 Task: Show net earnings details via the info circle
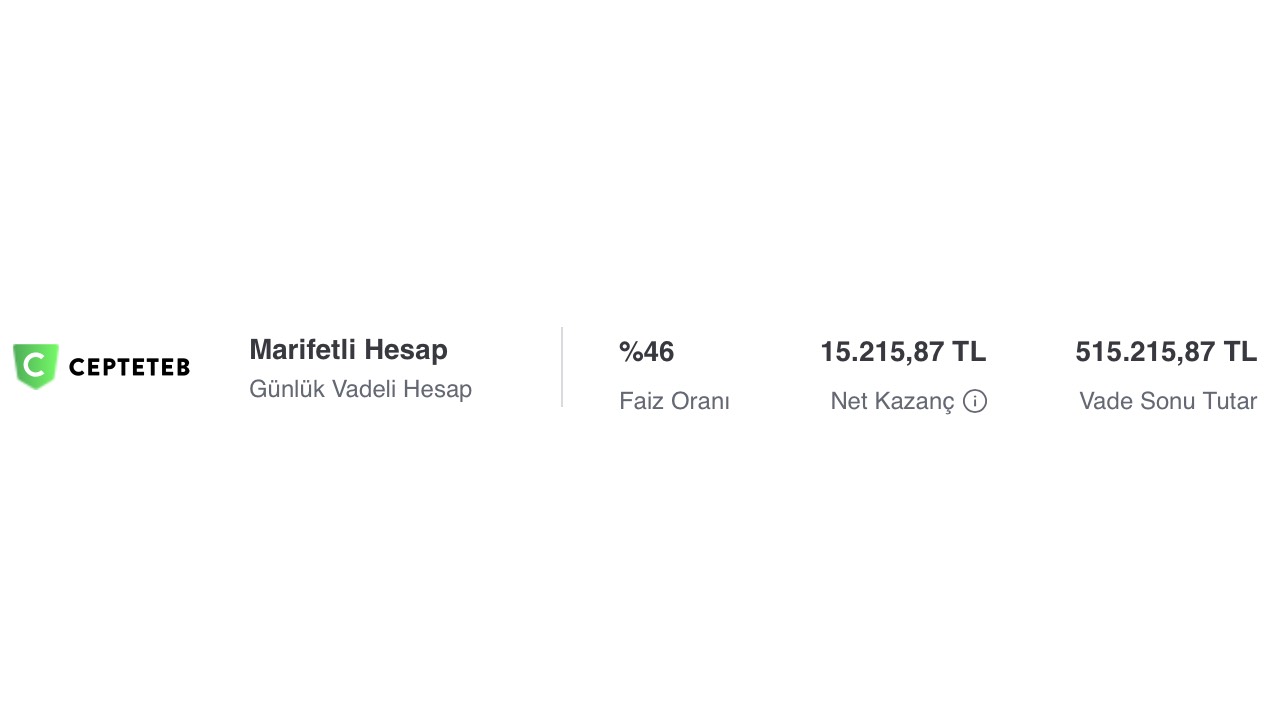click(975, 401)
